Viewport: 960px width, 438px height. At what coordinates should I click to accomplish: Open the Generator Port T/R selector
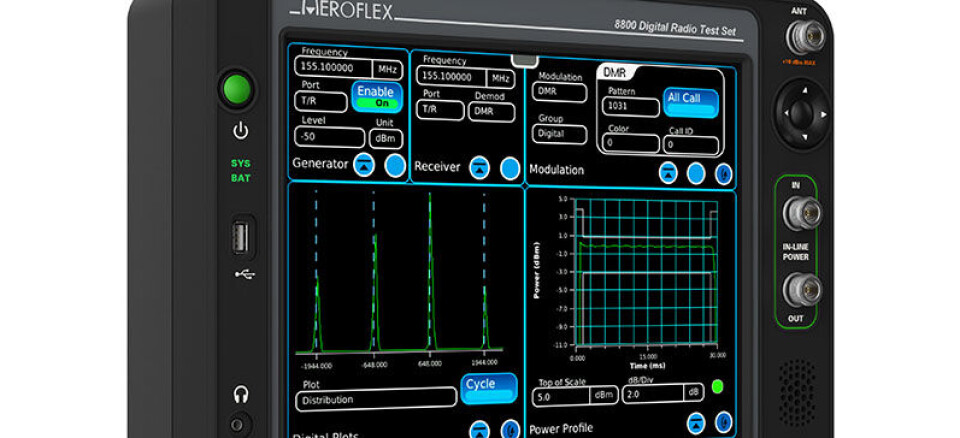pos(320,102)
